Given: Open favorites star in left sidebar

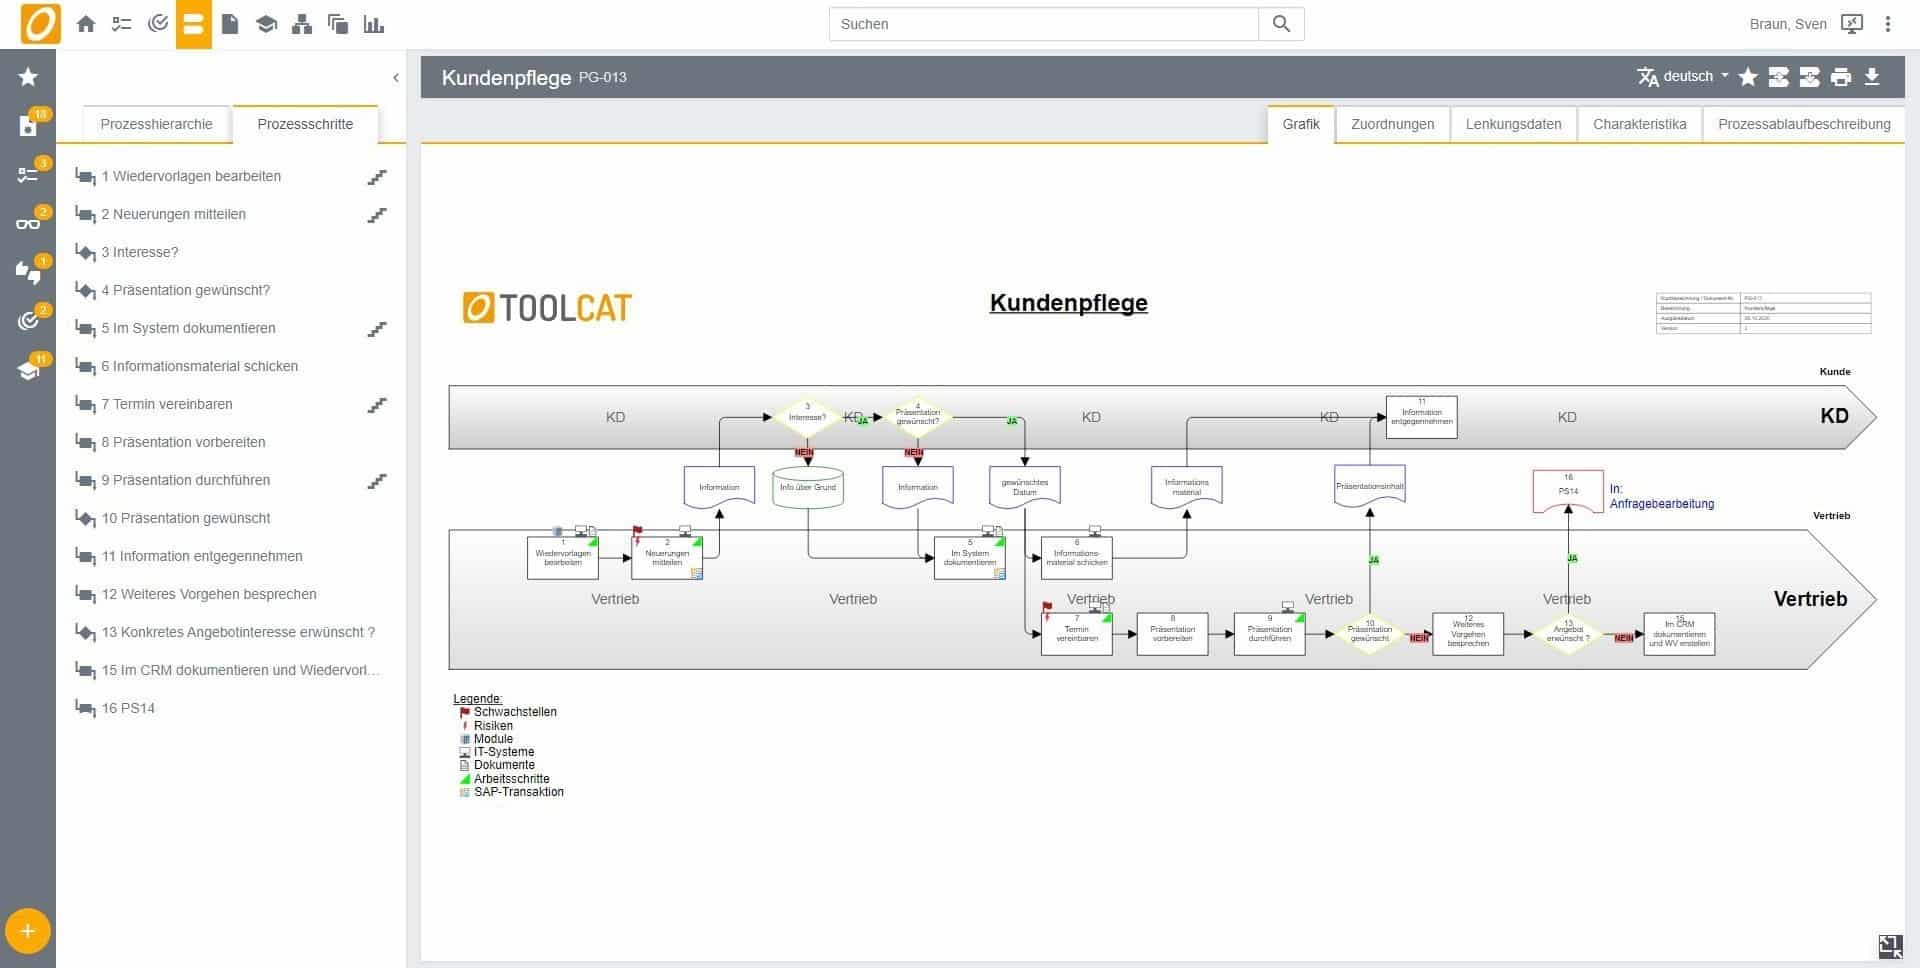Looking at the screenshot, I should (28, 77).
